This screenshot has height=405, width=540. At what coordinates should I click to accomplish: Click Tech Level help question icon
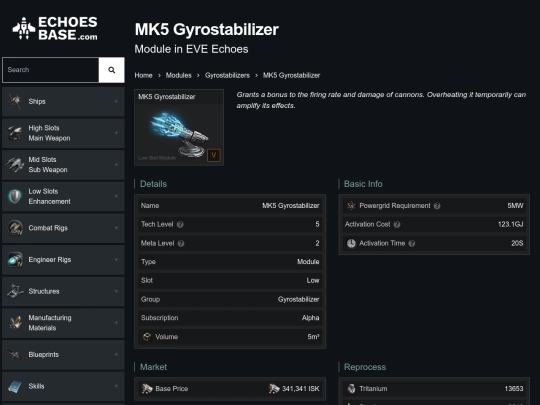[x=180, y=225]
